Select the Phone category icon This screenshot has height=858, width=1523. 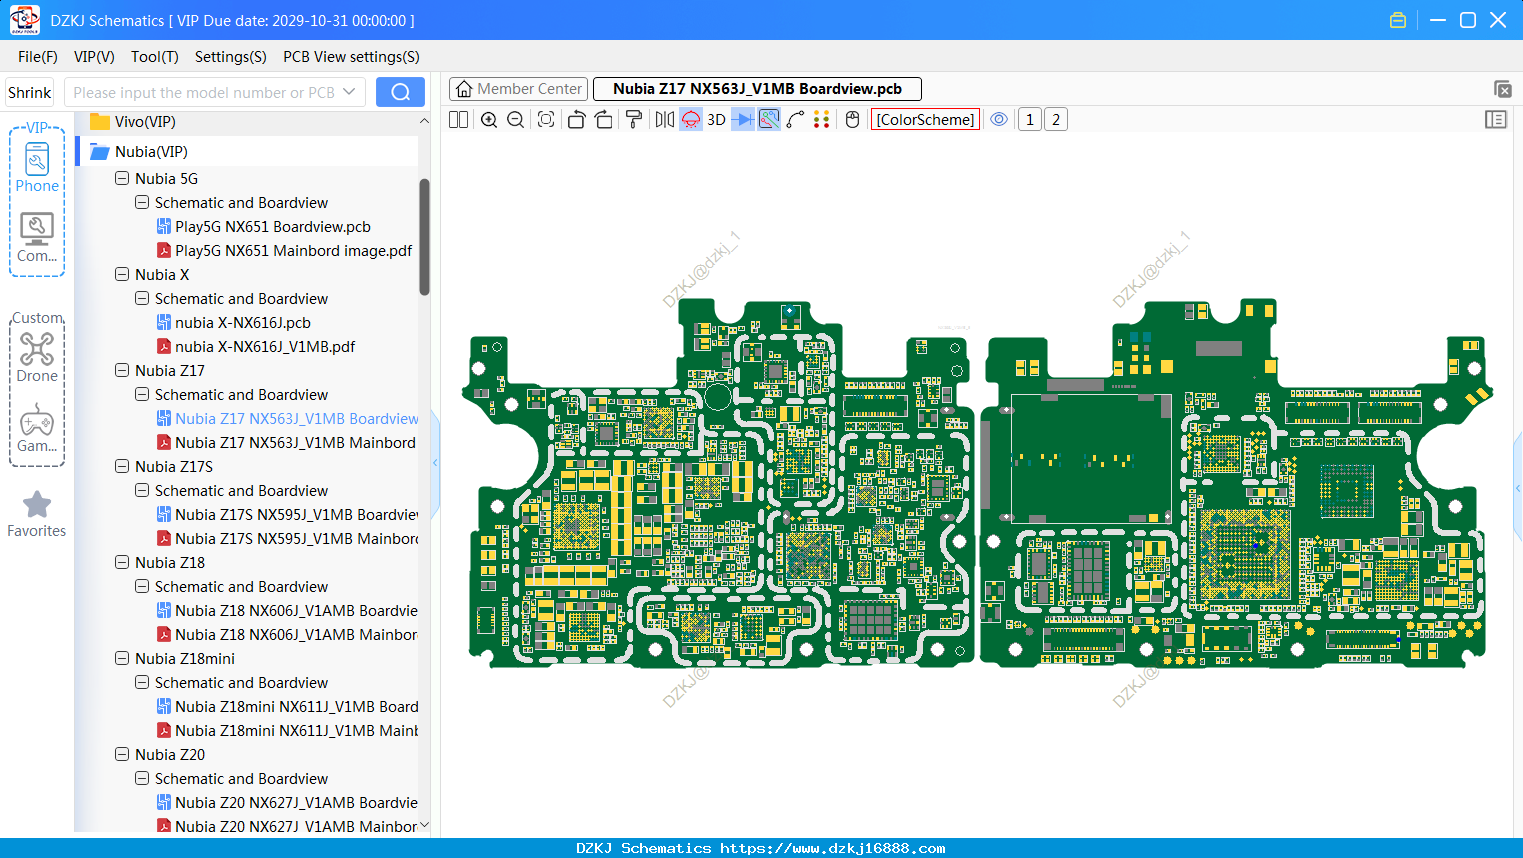tap(37, 167)
